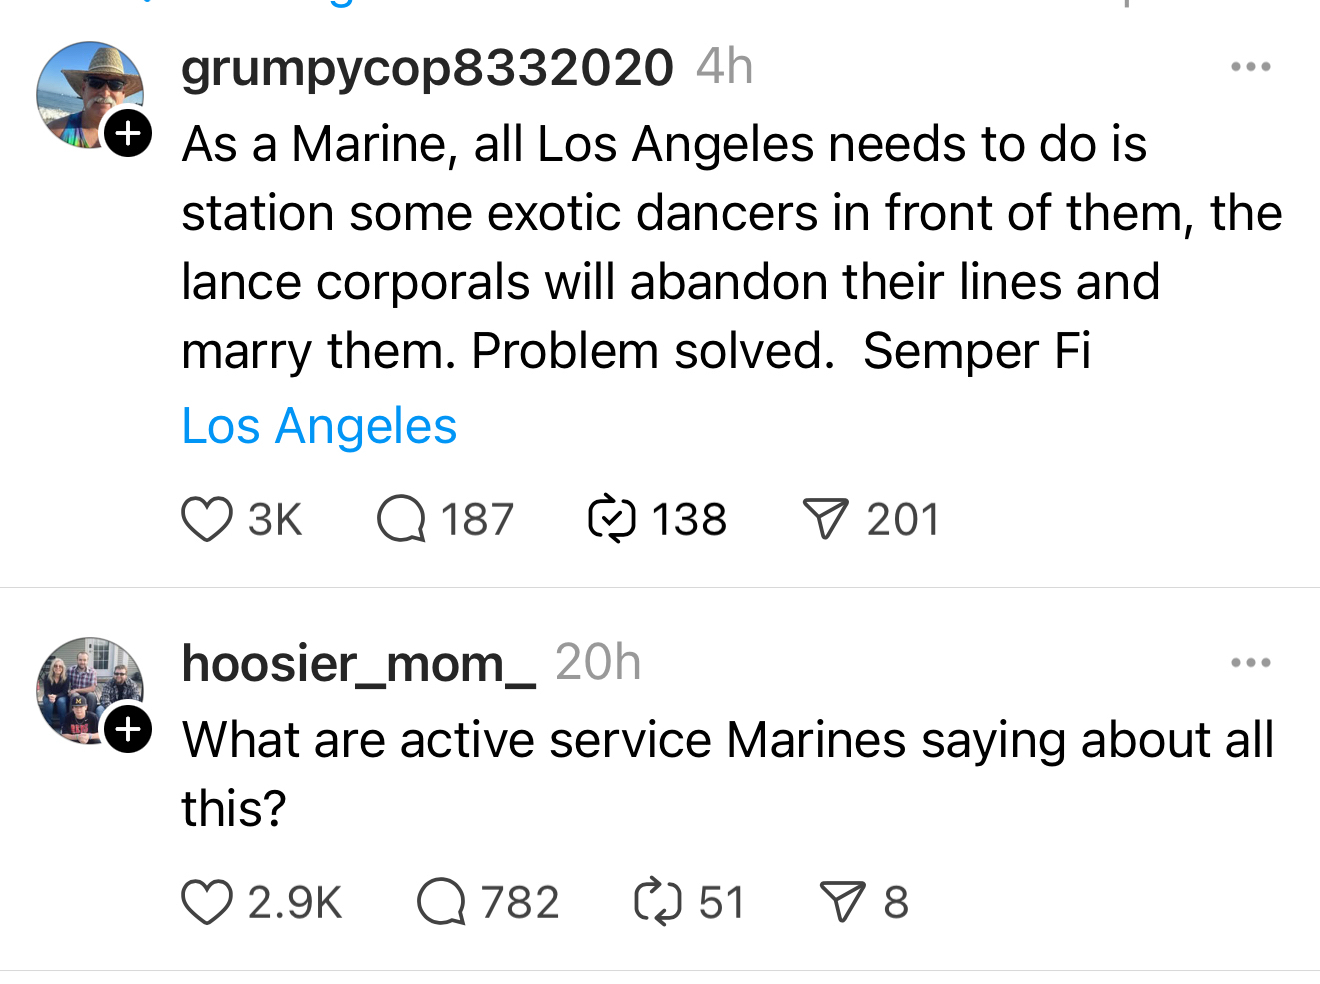
Task: Open replies on grumpycop8332020 post
Action: pyautogui.click(x=401, y=520)
